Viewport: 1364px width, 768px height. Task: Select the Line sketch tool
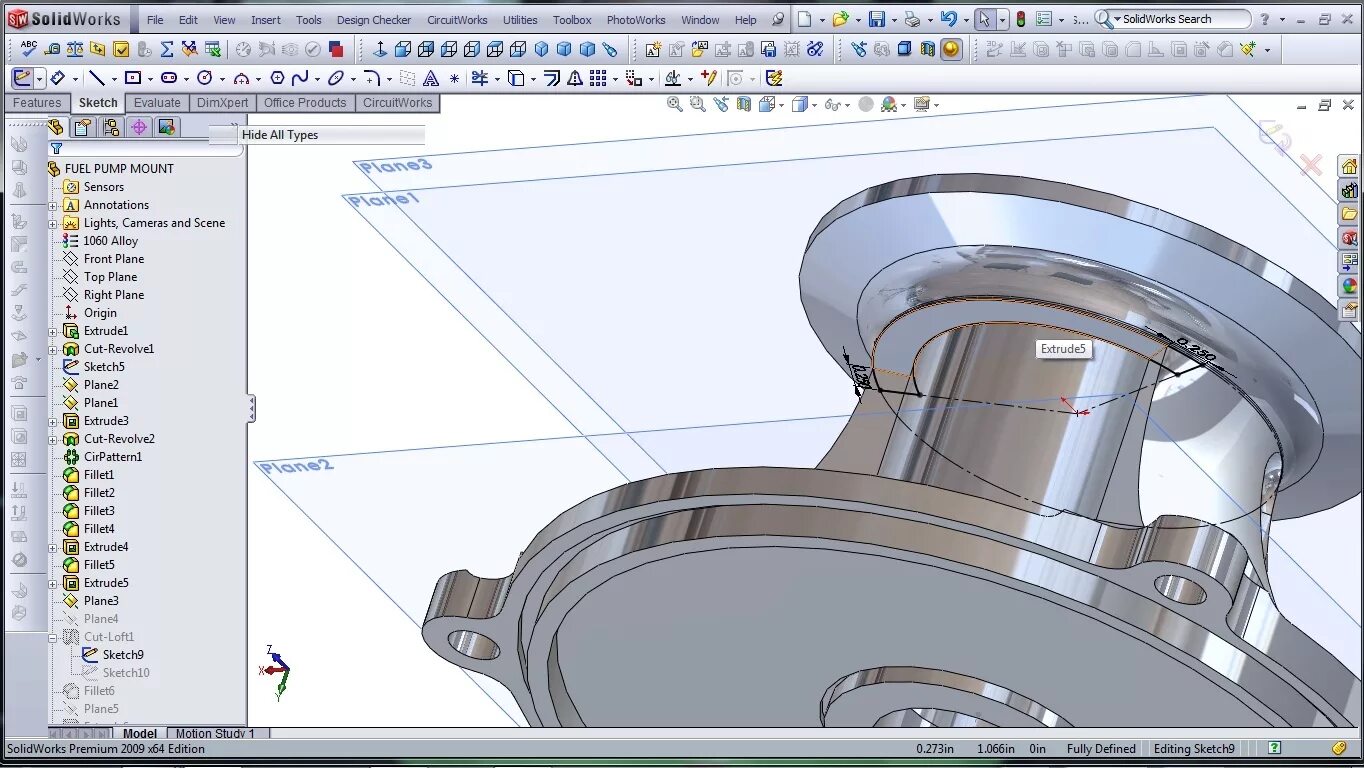[x=97, y=78]
